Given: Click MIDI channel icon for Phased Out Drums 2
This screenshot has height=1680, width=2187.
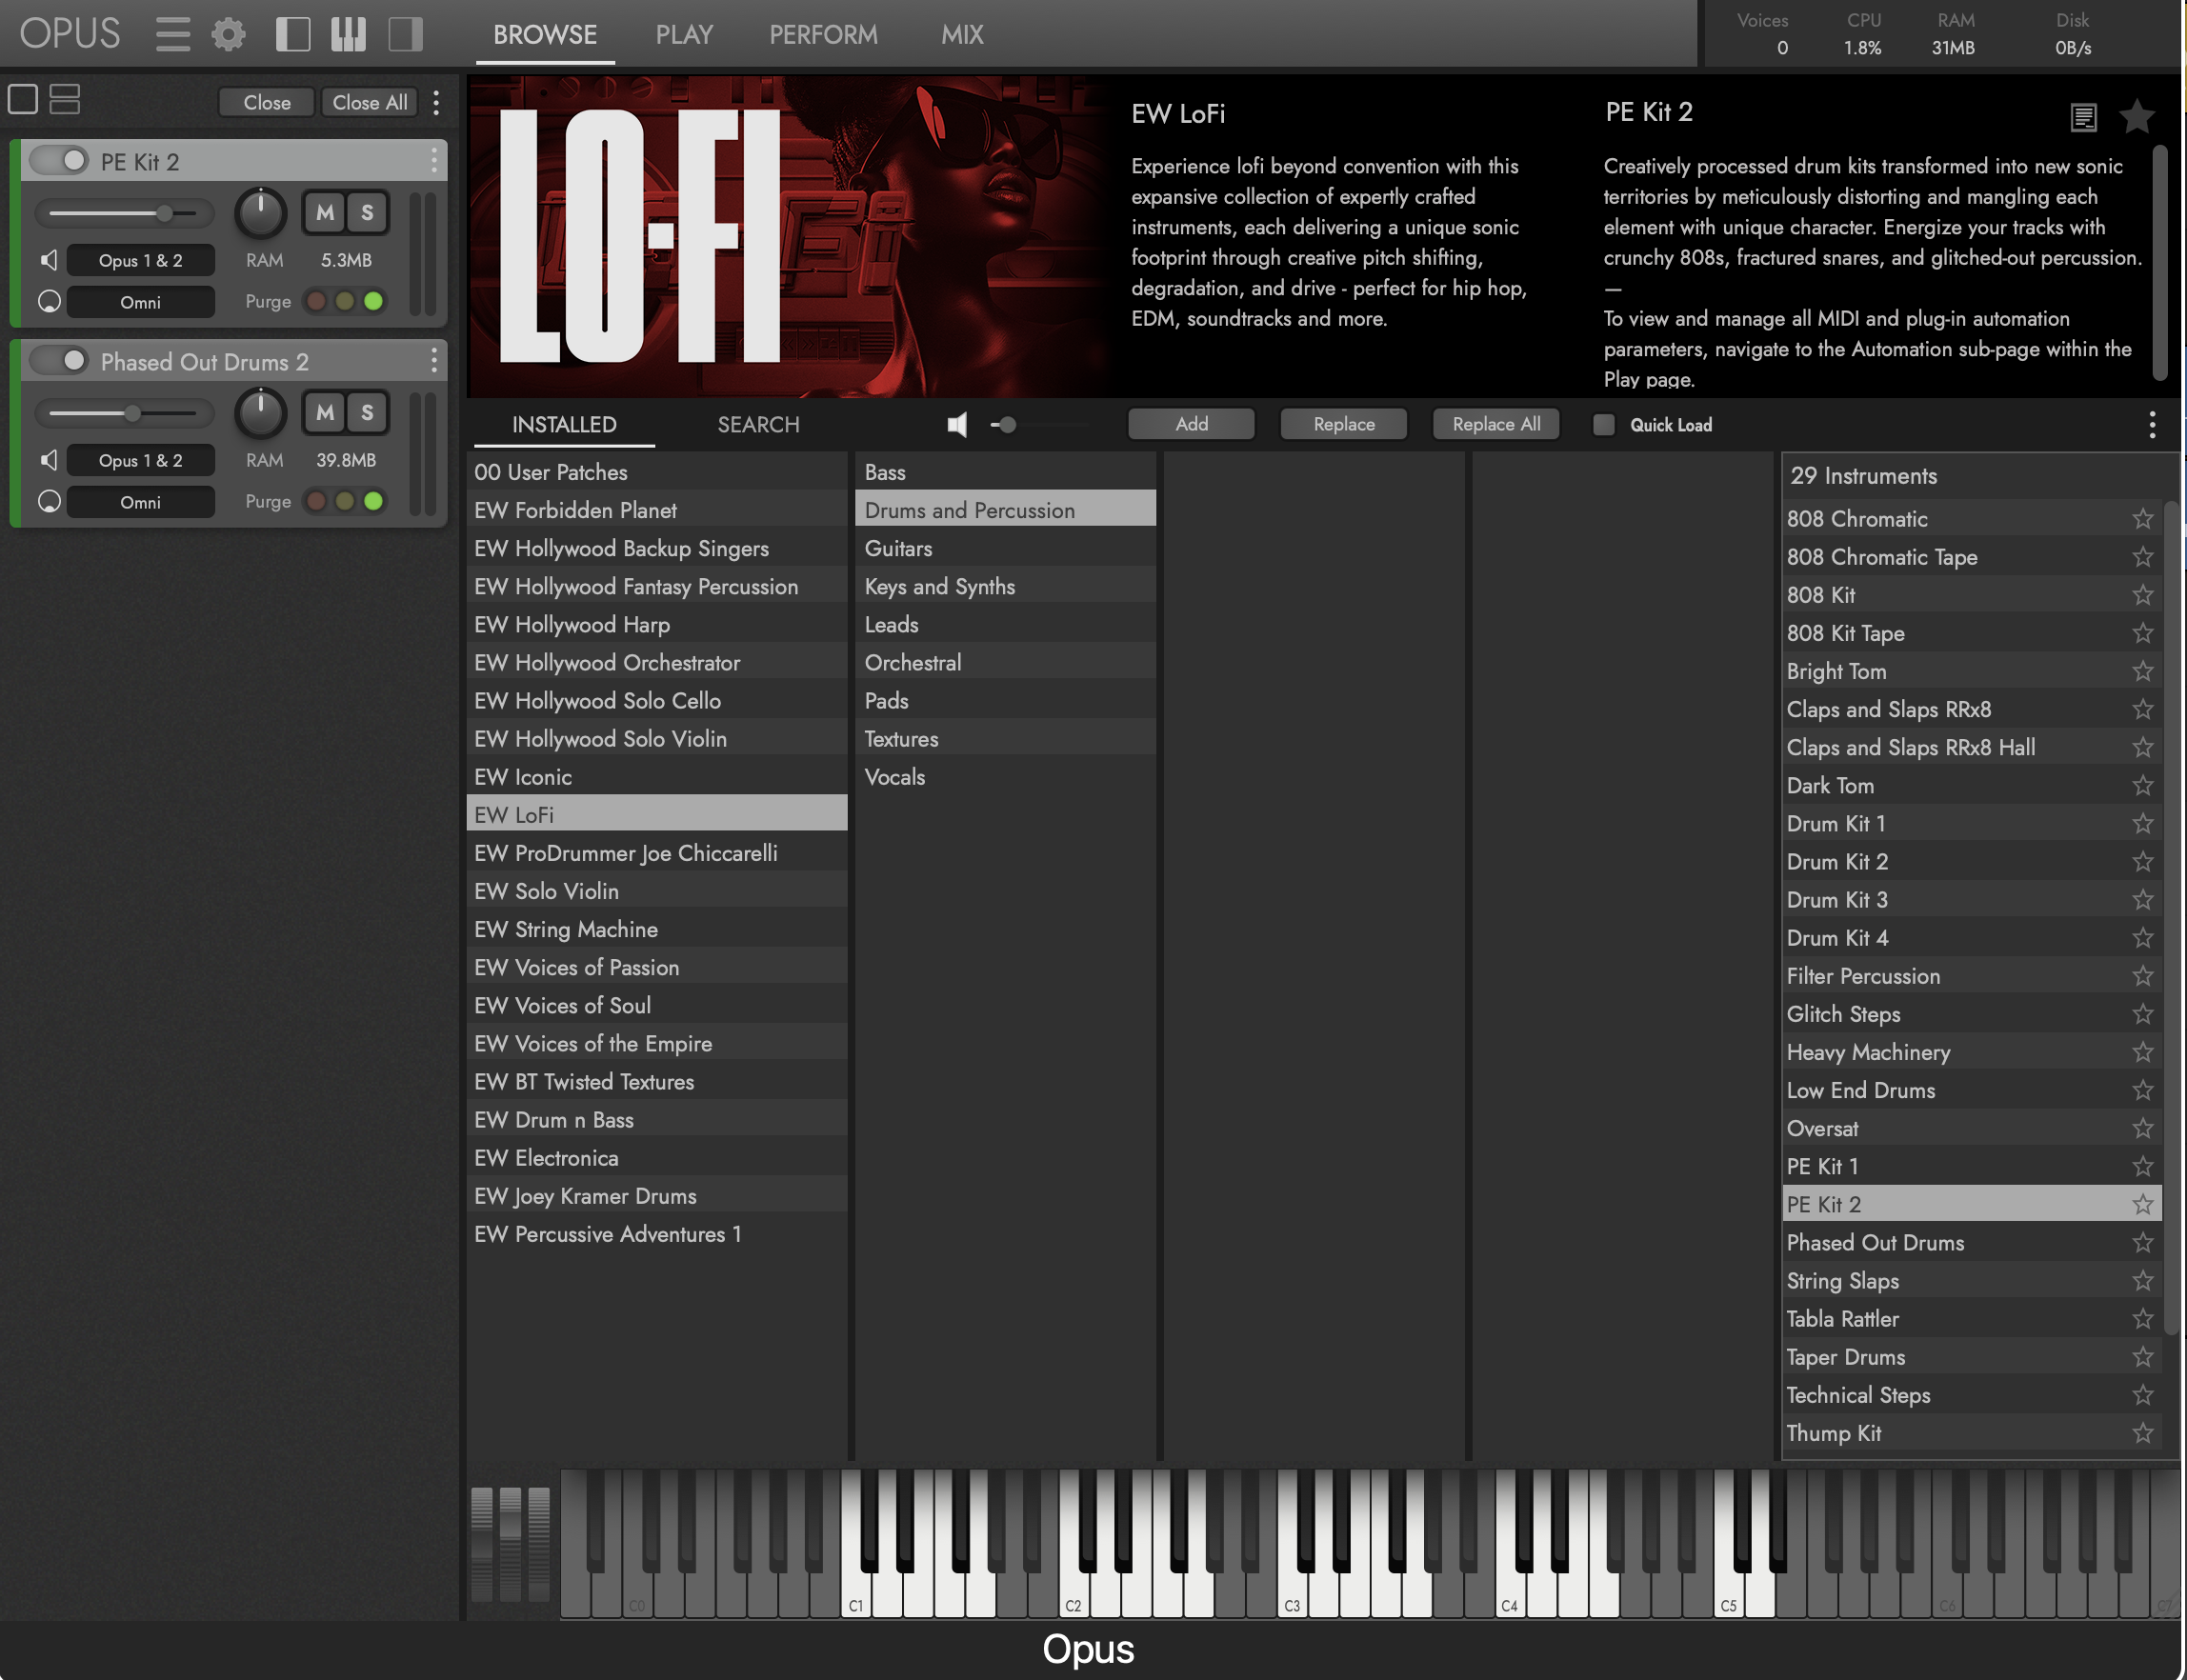Looking at the screenshot, I should (x=49, y=501).
